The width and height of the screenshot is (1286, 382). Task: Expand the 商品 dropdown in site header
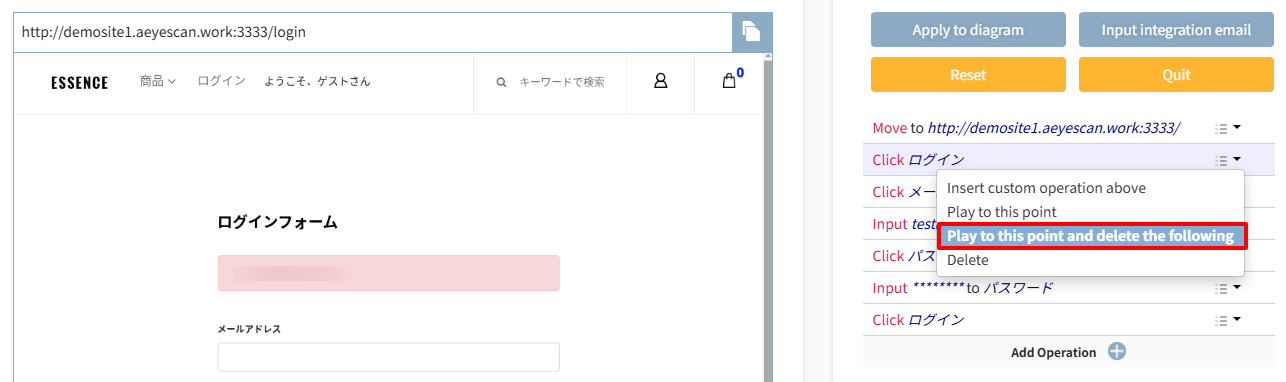158,82
